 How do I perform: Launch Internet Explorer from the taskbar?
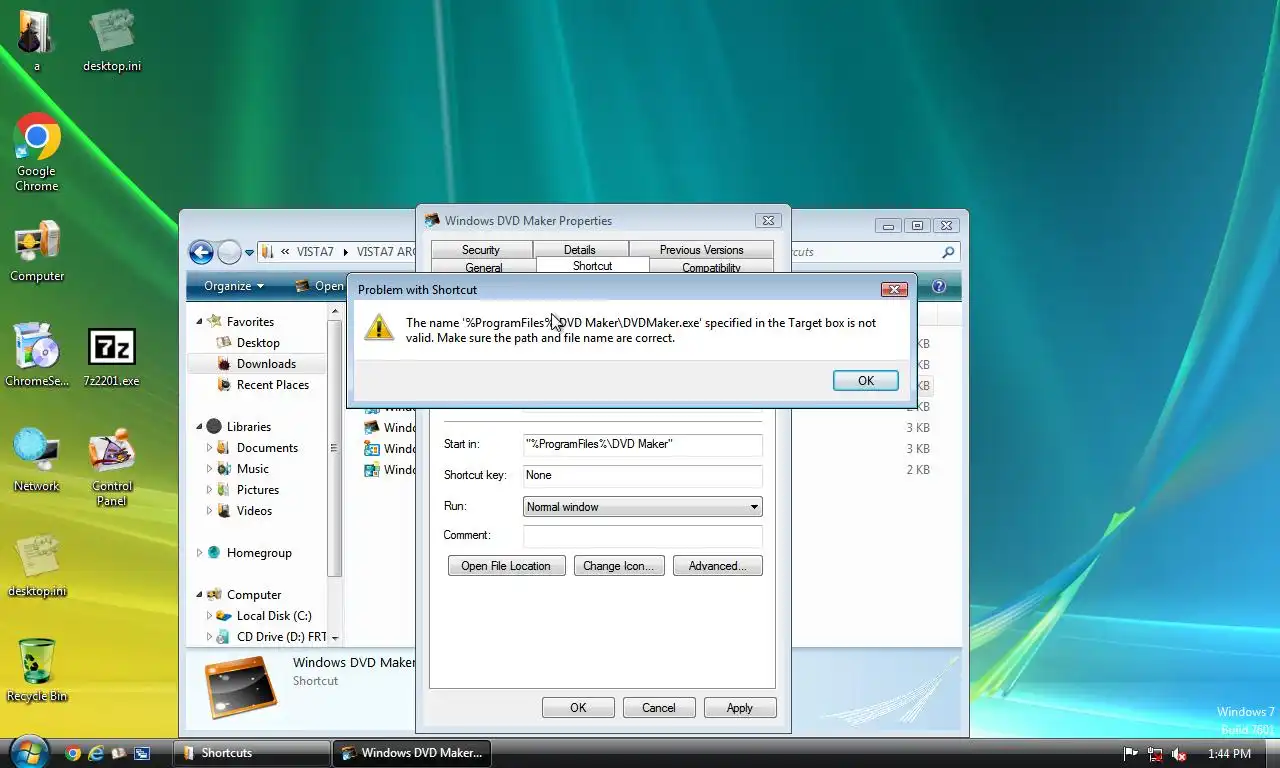pos(96,753)
